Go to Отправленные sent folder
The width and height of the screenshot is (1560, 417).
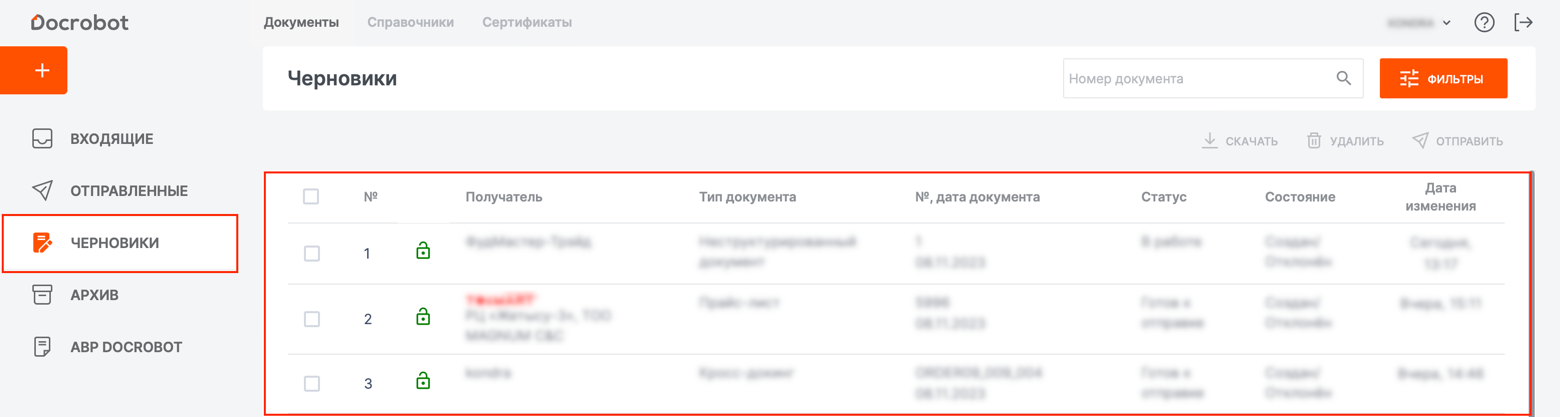127,191
